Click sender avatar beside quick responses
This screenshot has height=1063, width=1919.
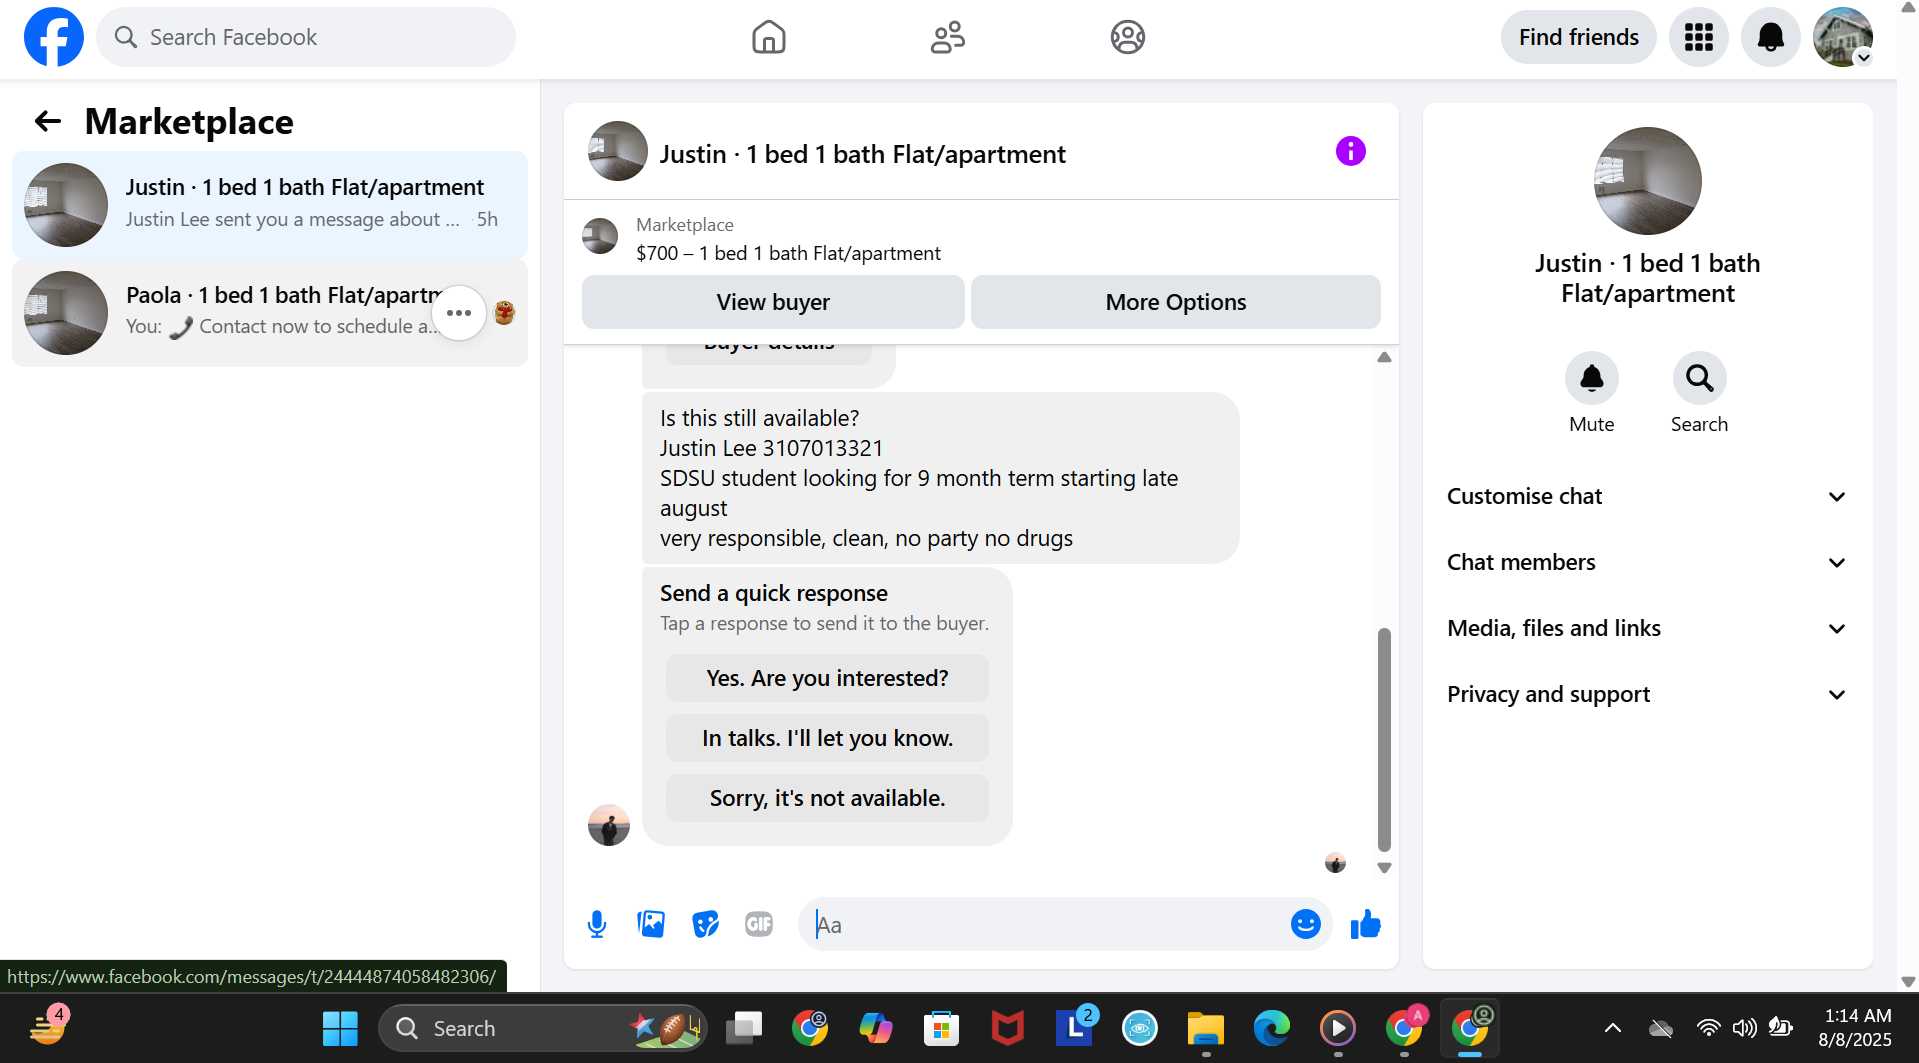click(609, 825)
